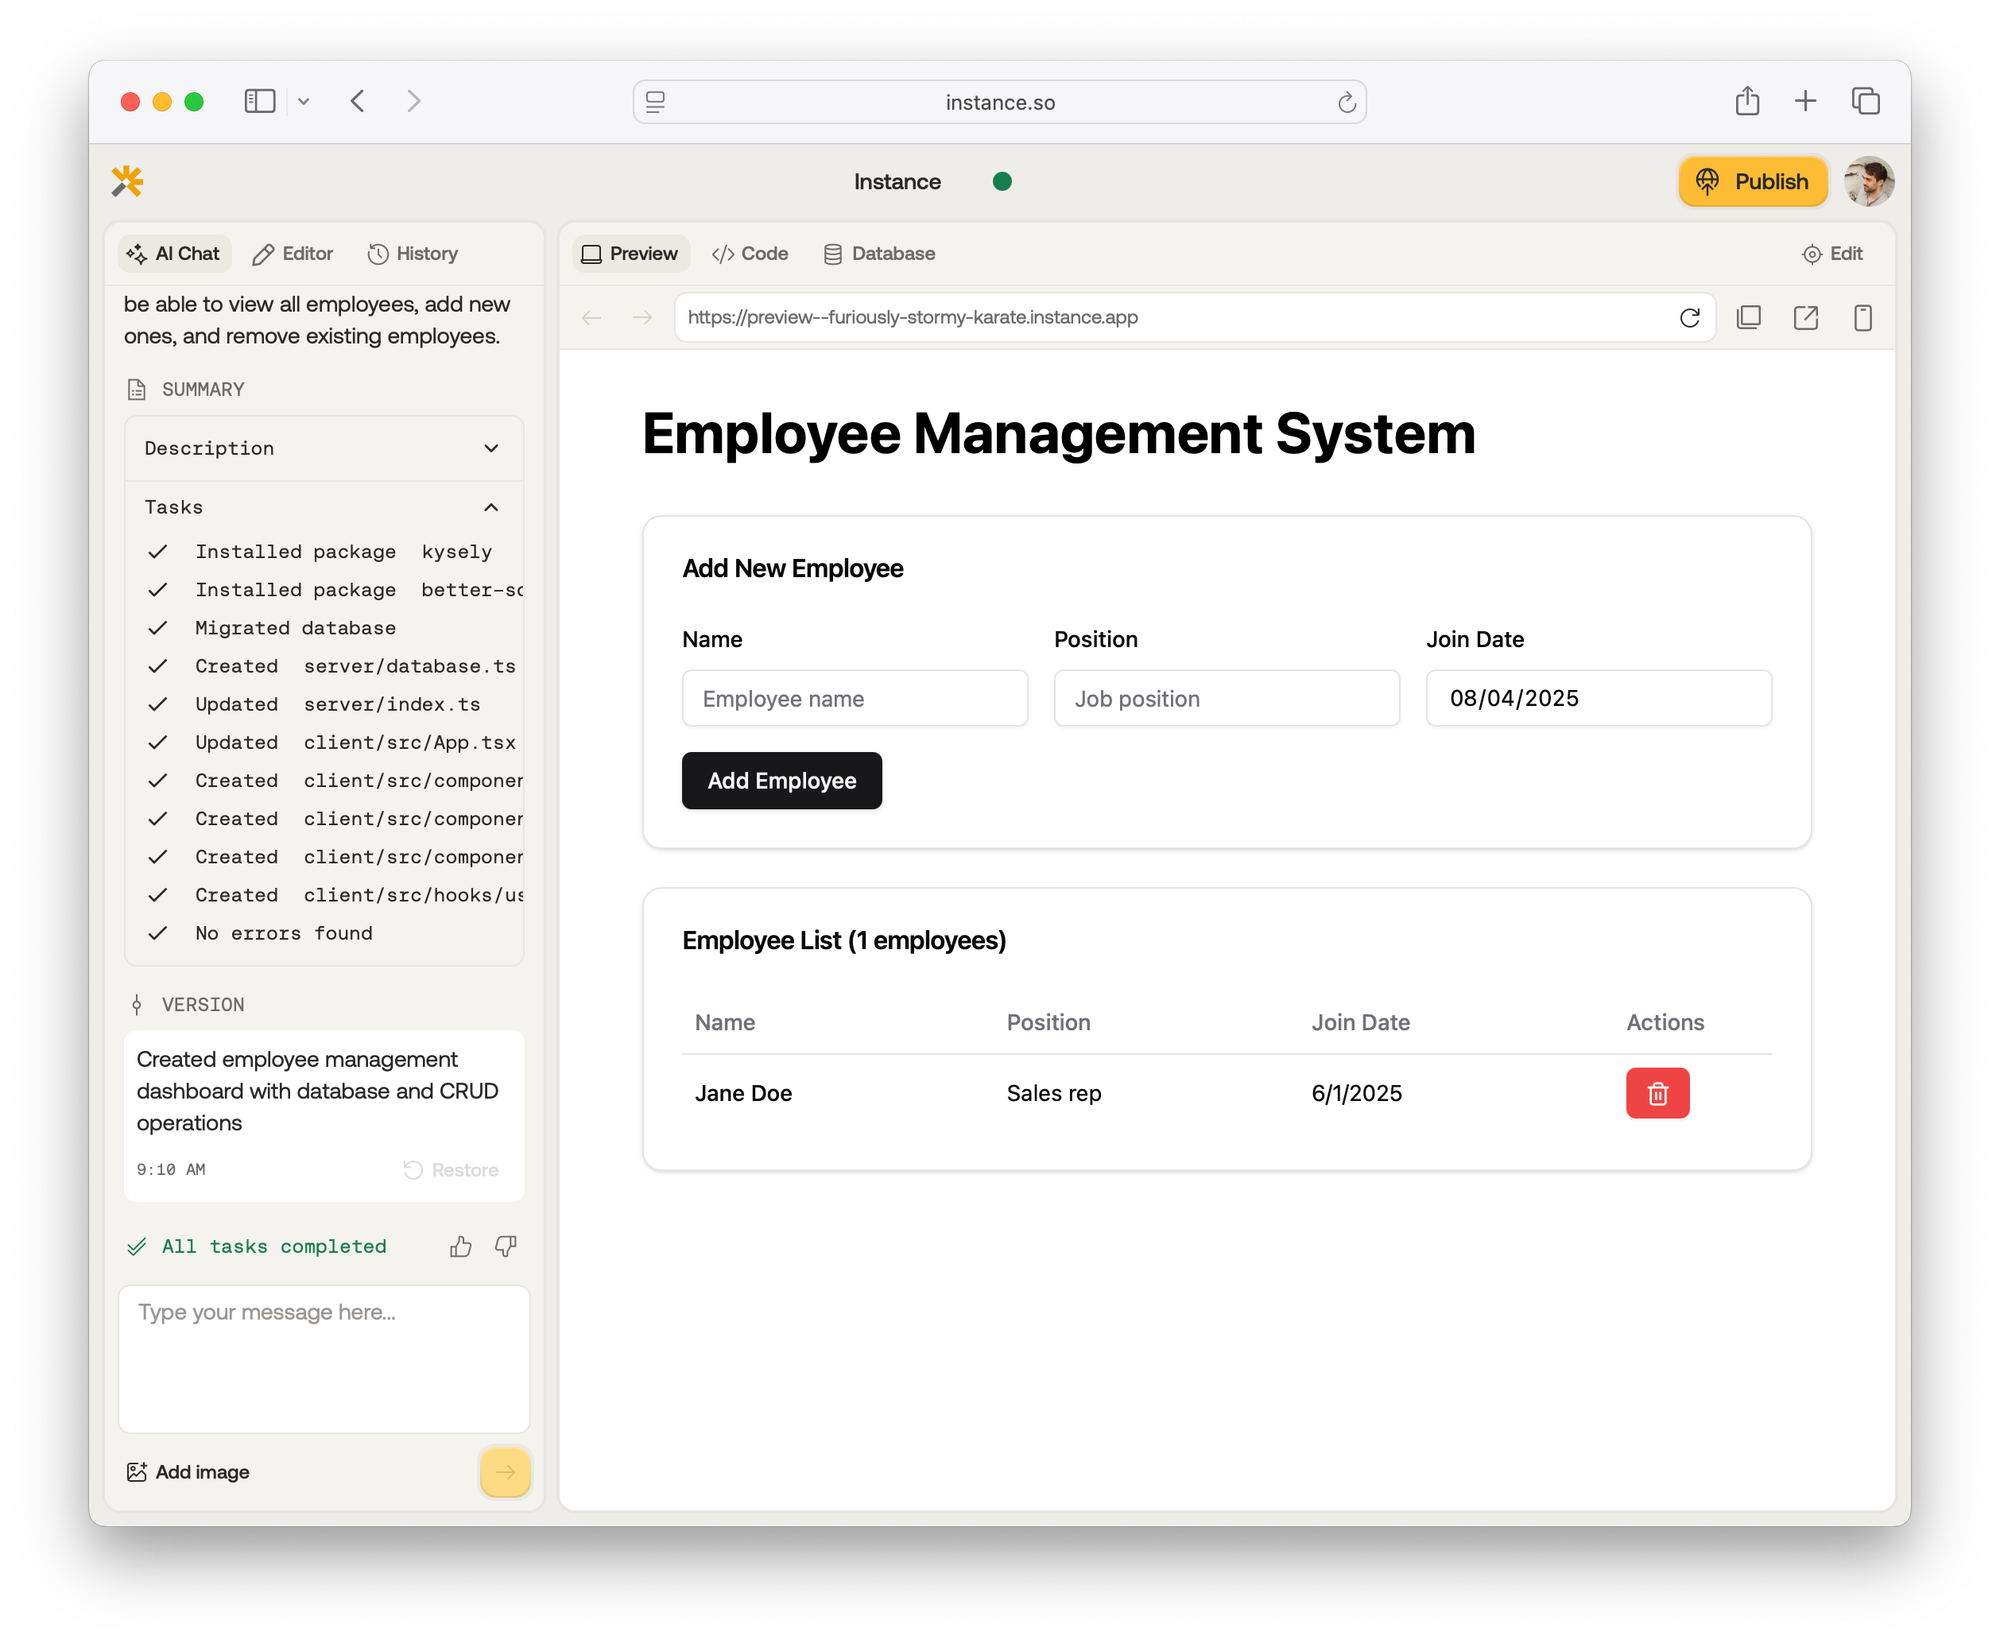Toggle the Safari sidebar panel
Viewport: 2000px width, 1644px height.
click(260, 101)
